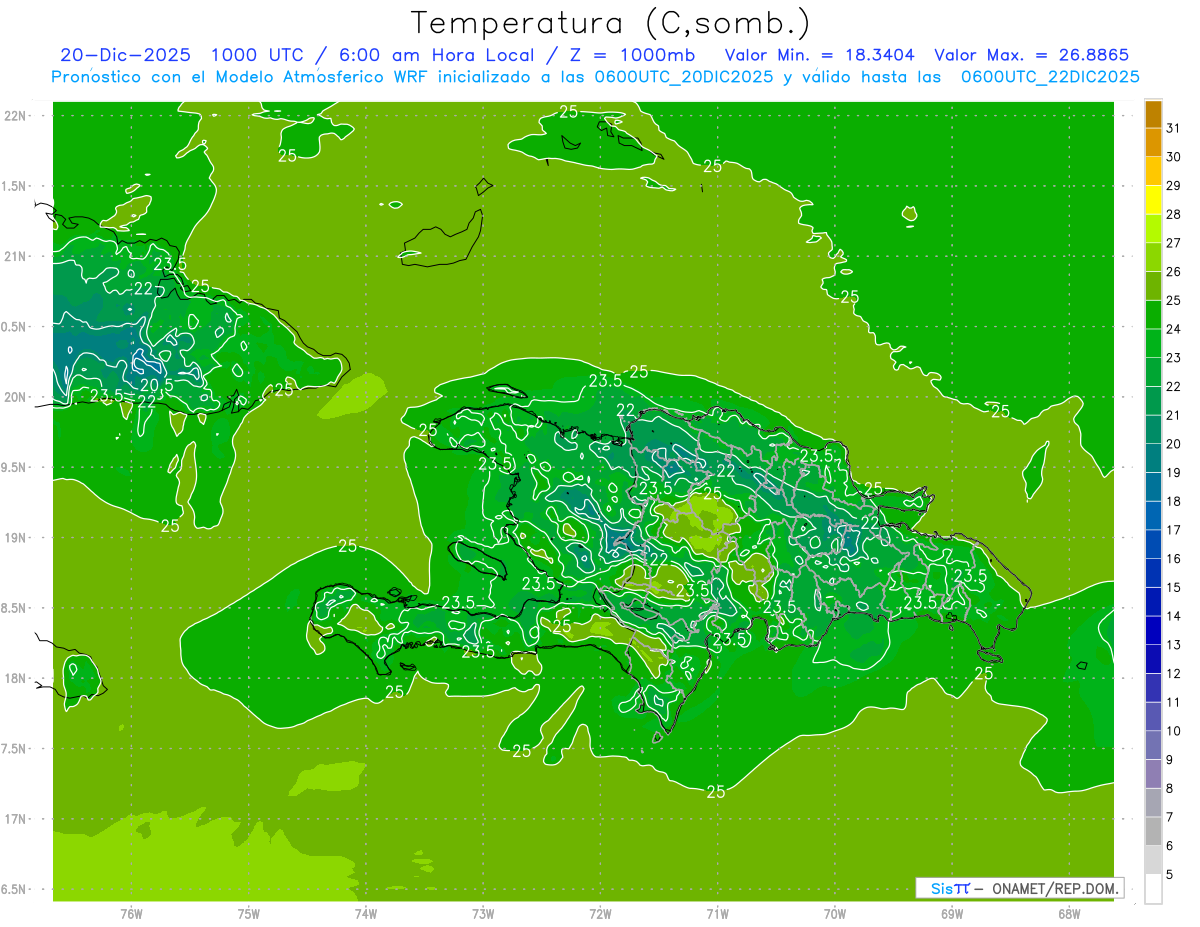Click the "20N" latitude axis label
Image resolution: width=1200 pixels, height=927 pixels.
[x=17, y=398]
